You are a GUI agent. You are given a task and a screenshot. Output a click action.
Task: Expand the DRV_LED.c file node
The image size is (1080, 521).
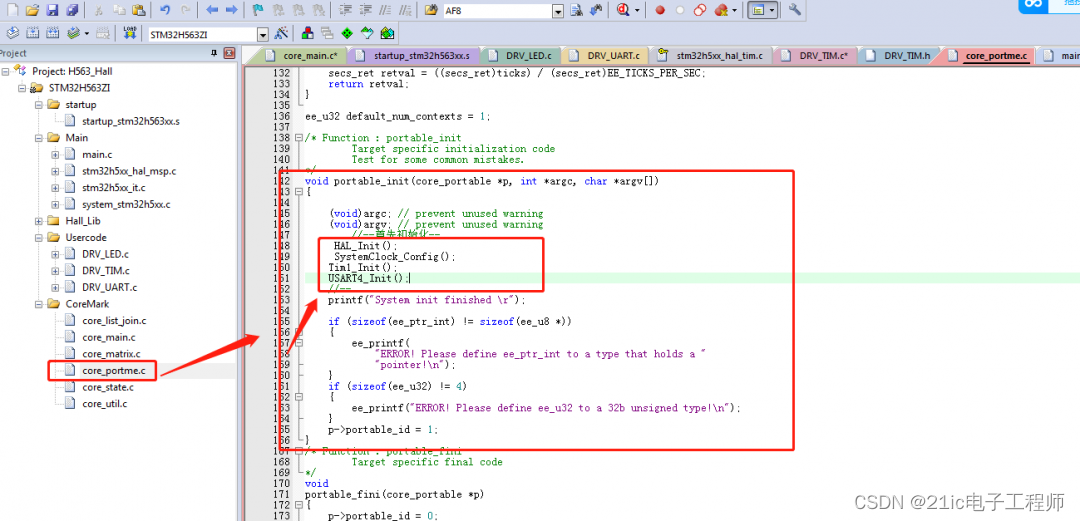(55, 254)
